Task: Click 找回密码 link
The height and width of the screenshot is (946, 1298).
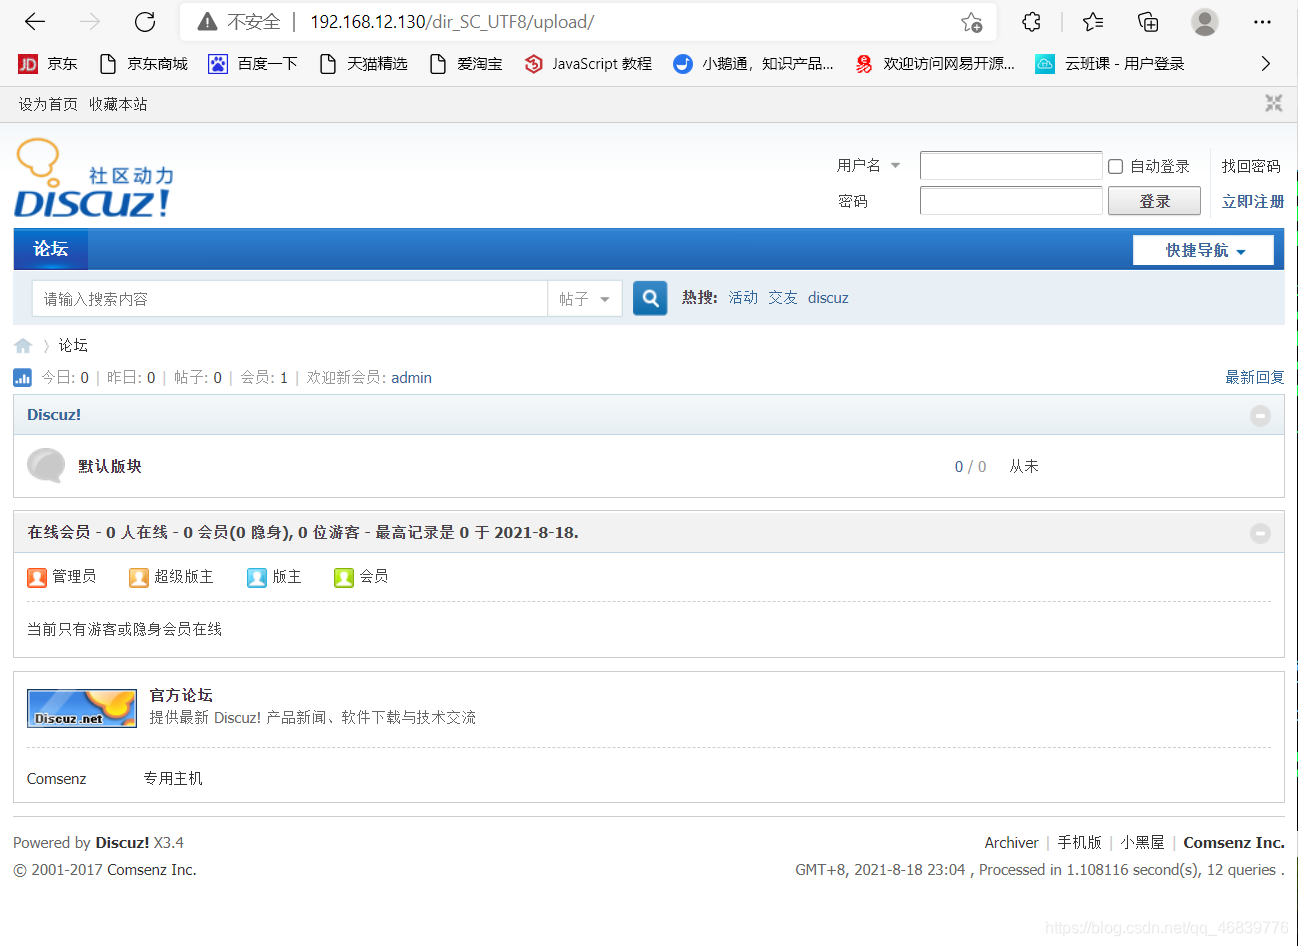Action: coord(1251,166)
